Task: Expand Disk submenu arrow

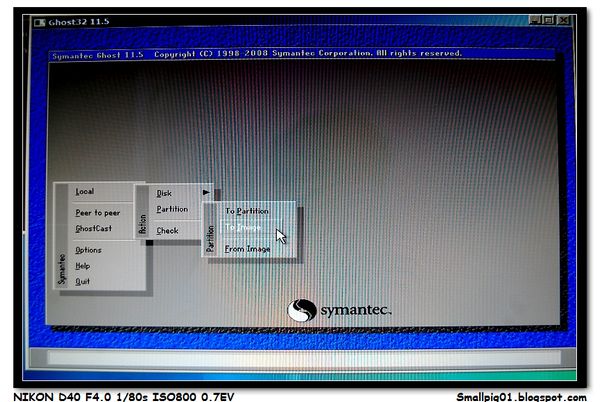Action: (206, 192)
